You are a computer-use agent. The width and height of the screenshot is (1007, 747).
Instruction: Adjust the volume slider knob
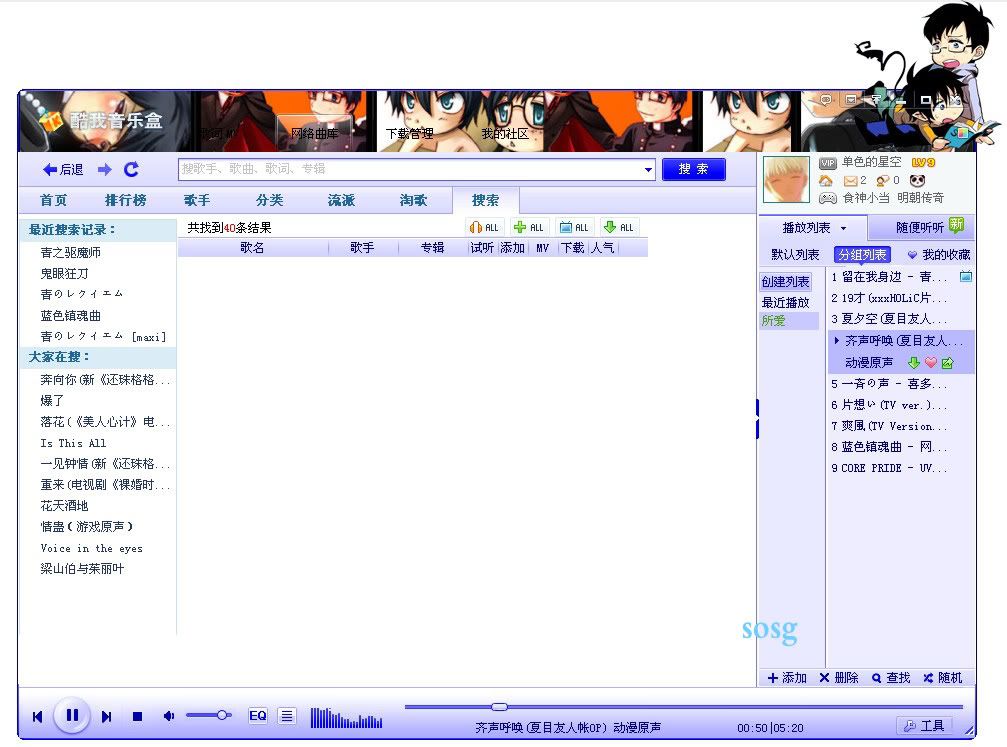coord(222,715)
